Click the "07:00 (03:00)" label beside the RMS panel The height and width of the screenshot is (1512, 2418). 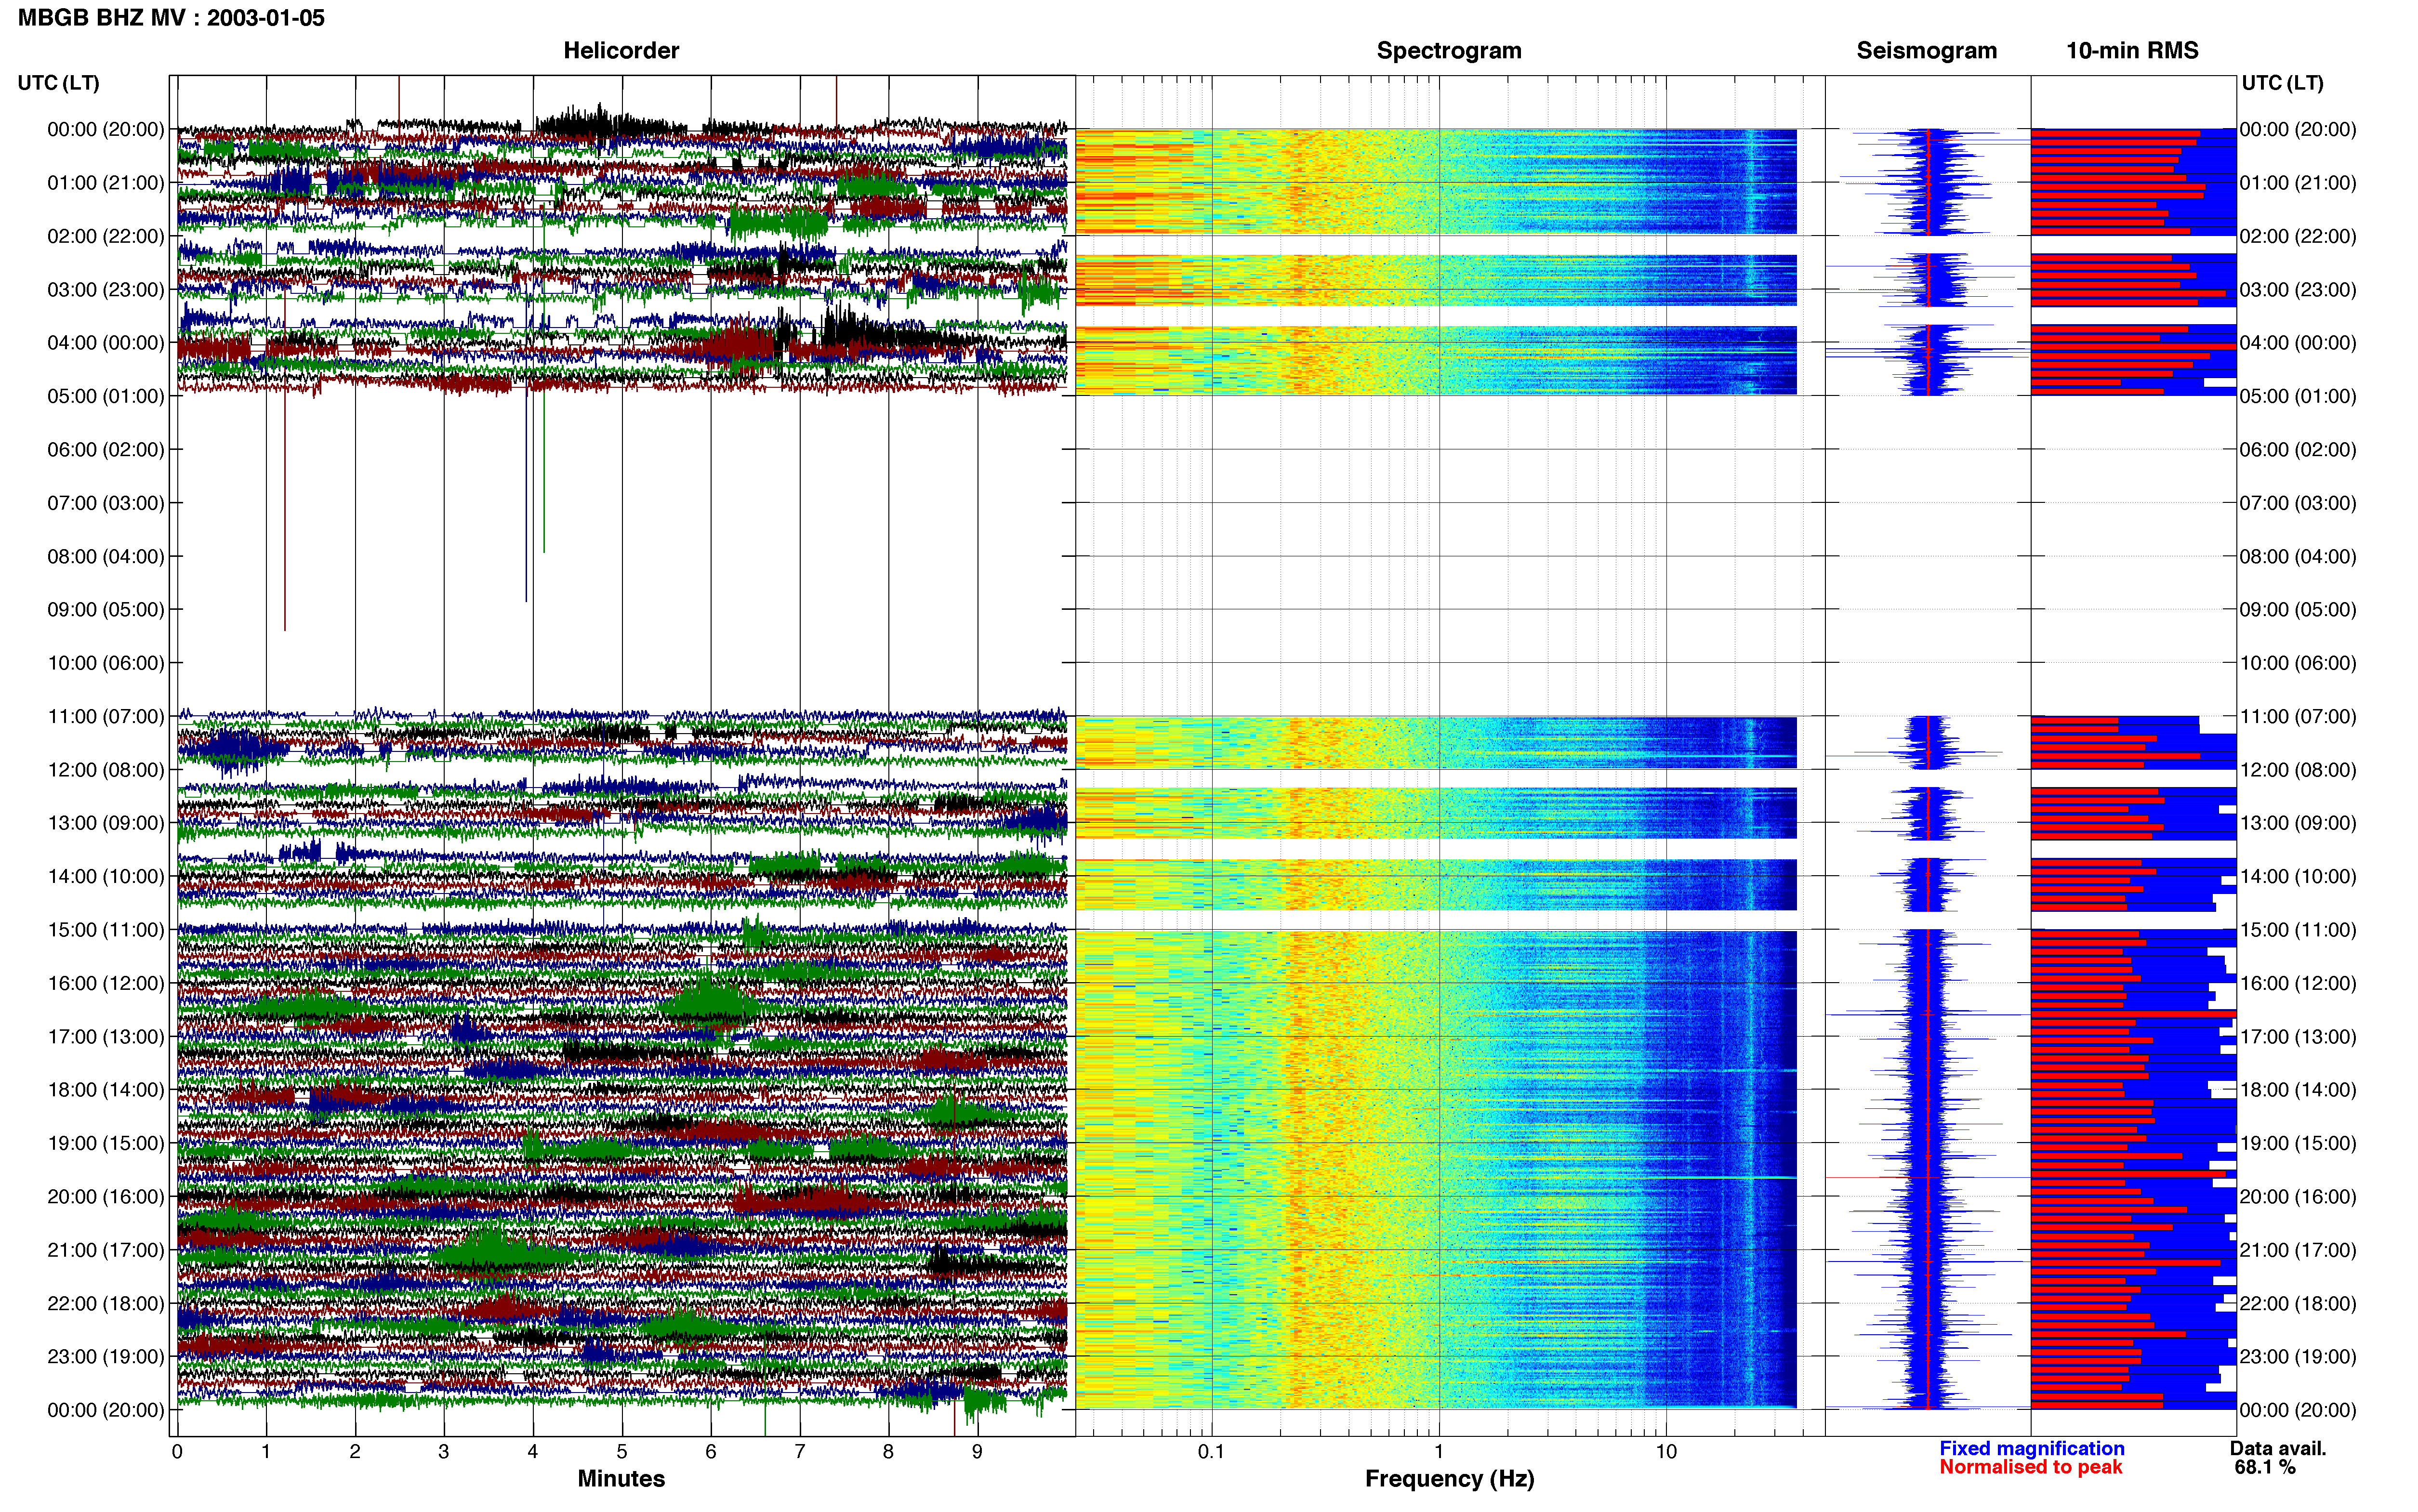[x=2298, y=503]
